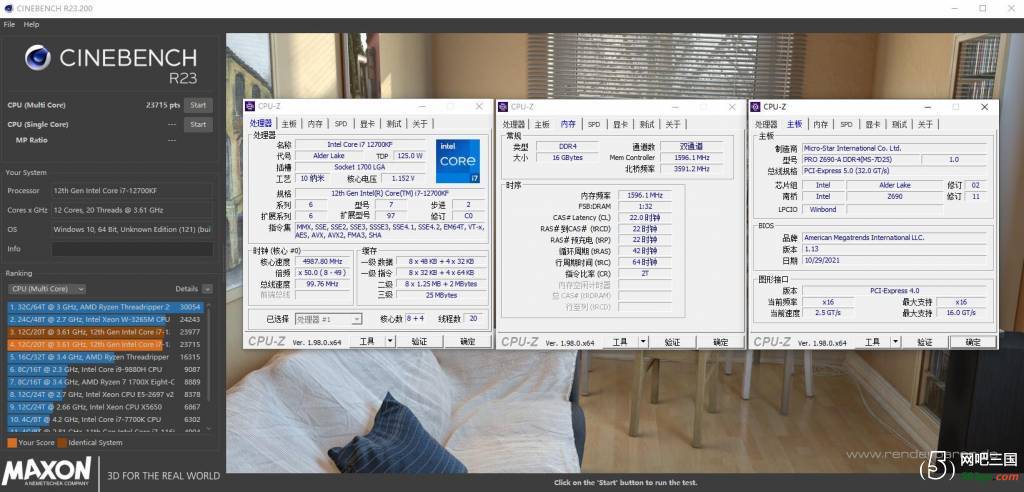This screenshot has height=492, width=1024.
Task: Open the File menu in Cinebench
Action: tap(9, 24)
